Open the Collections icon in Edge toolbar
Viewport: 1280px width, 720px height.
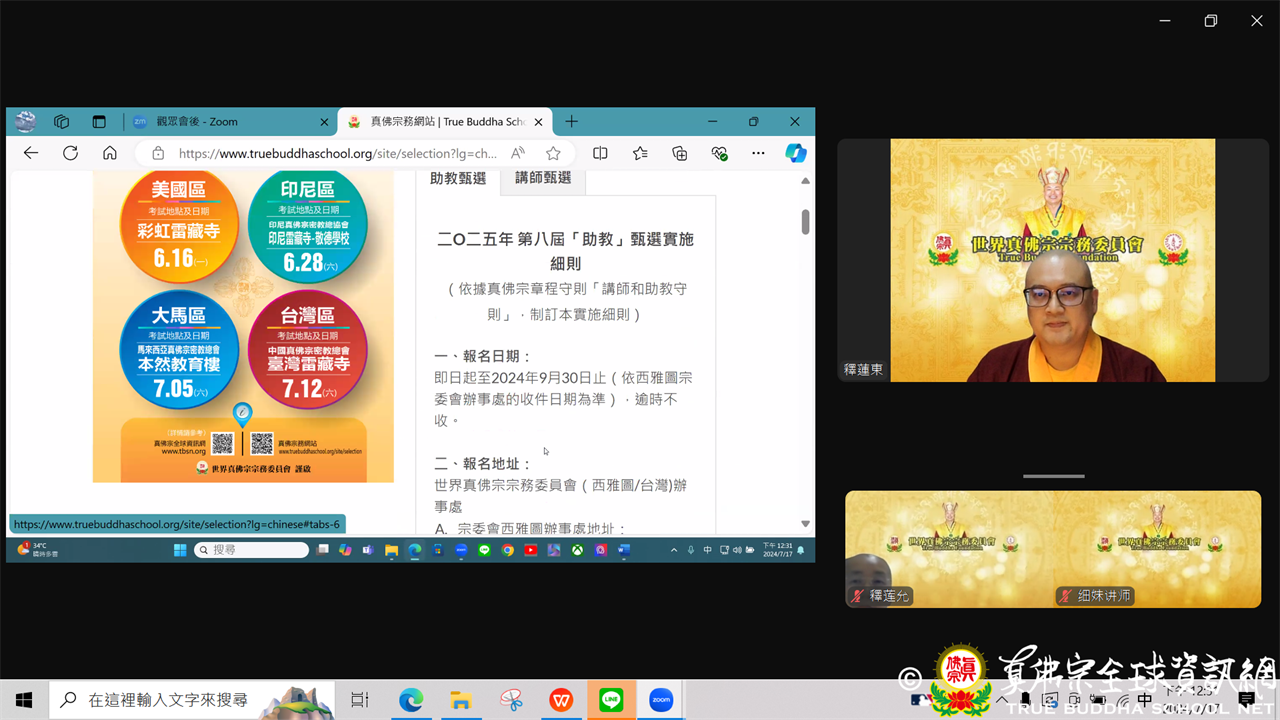(680, 153)
